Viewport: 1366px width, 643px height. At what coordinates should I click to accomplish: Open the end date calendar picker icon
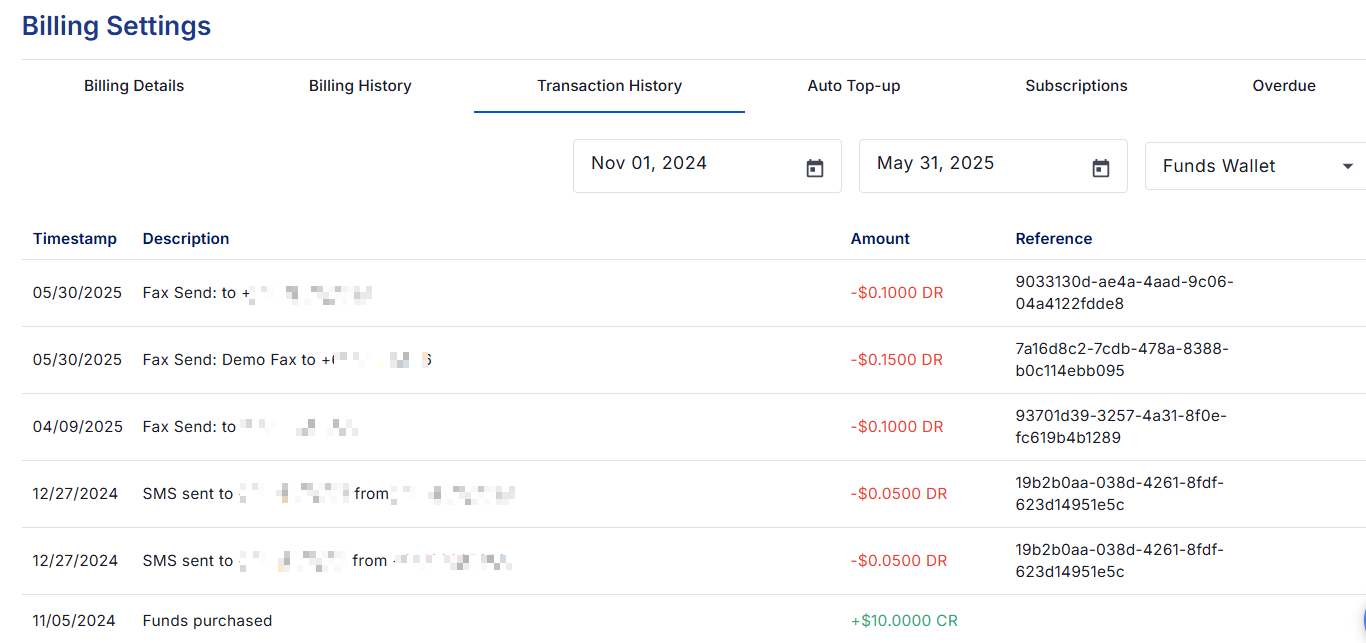coord(1101,169)
